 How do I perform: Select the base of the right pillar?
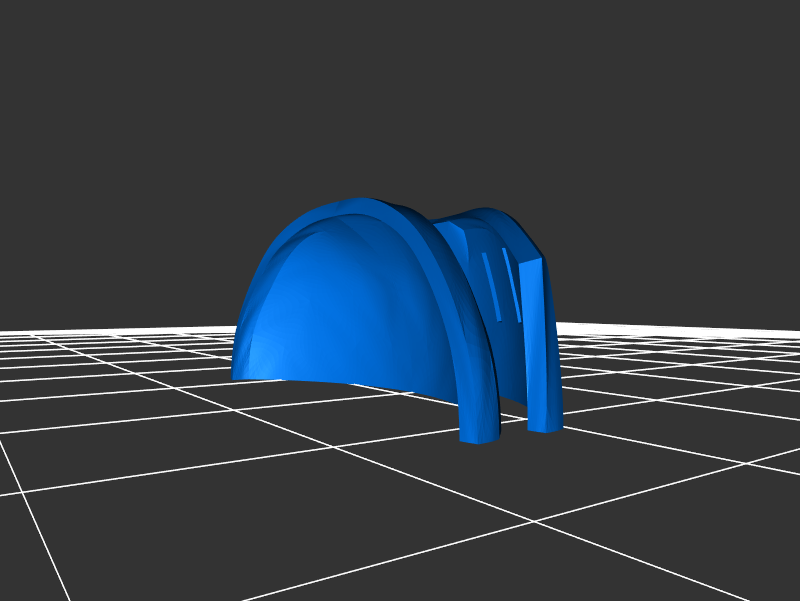click(x=545, y=424)
